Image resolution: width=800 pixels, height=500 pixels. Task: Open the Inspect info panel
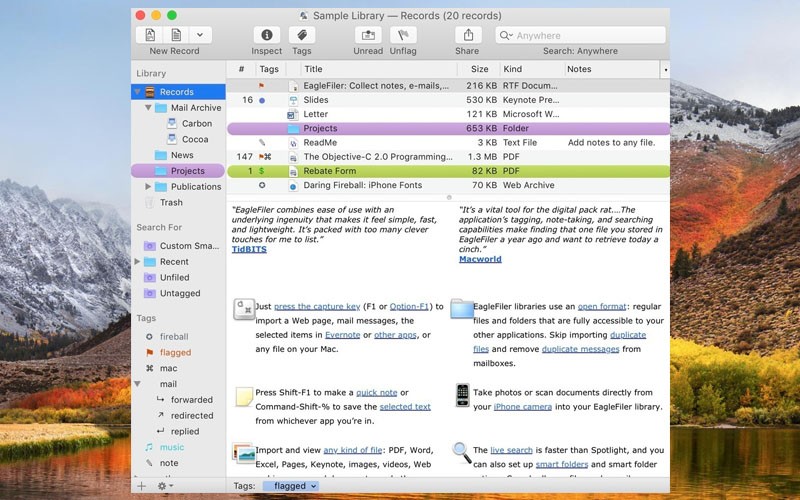click(x=266, y=35)
